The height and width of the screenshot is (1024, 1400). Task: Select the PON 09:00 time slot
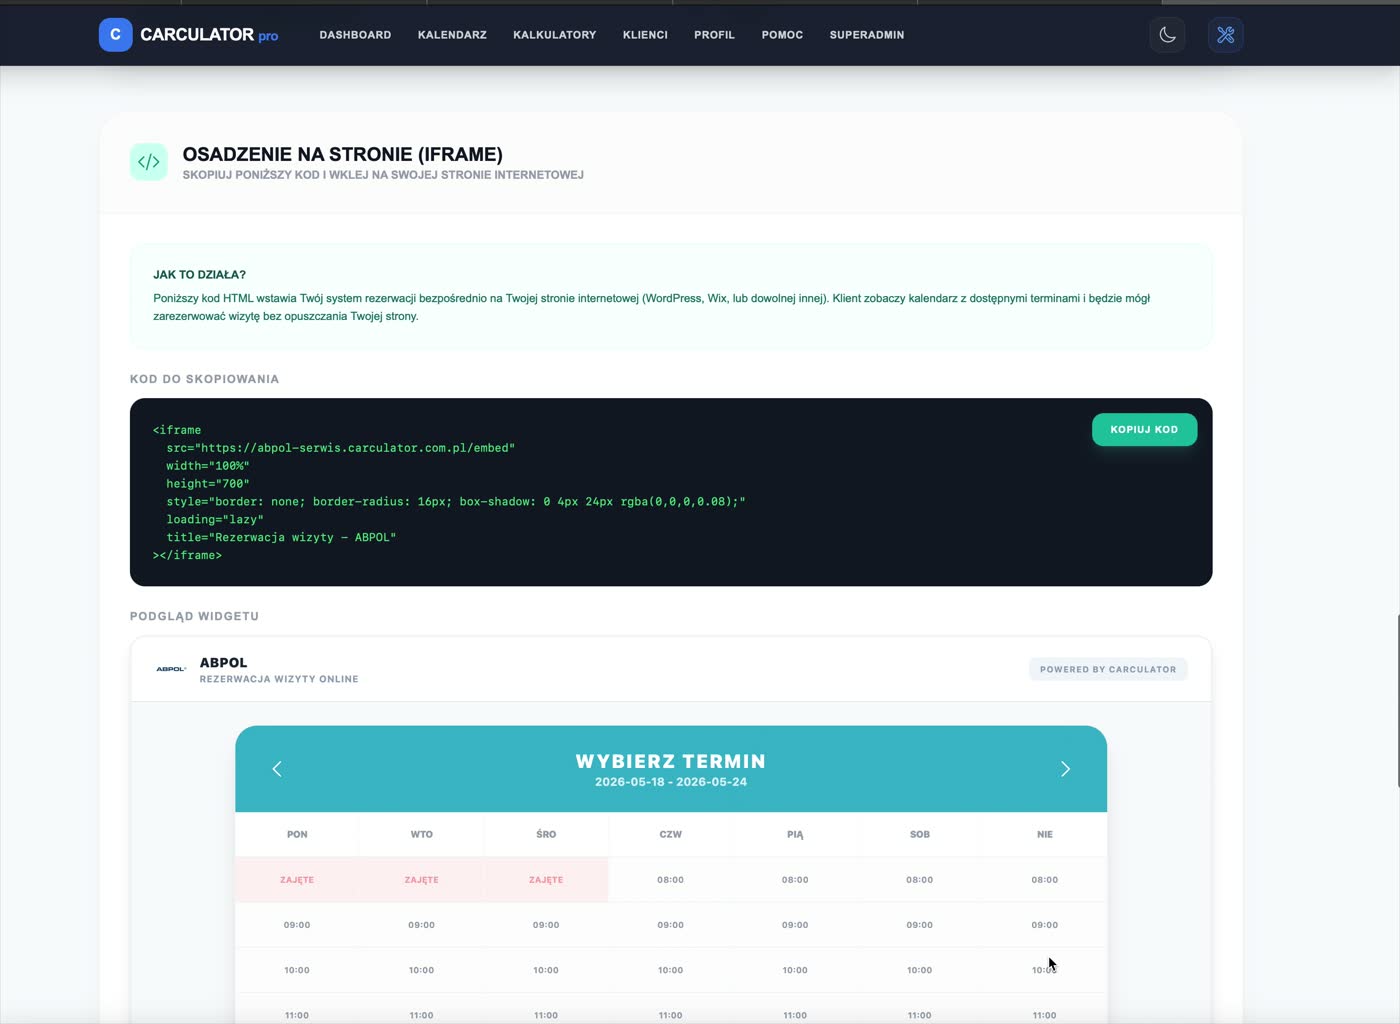click(x=297, y=925)
